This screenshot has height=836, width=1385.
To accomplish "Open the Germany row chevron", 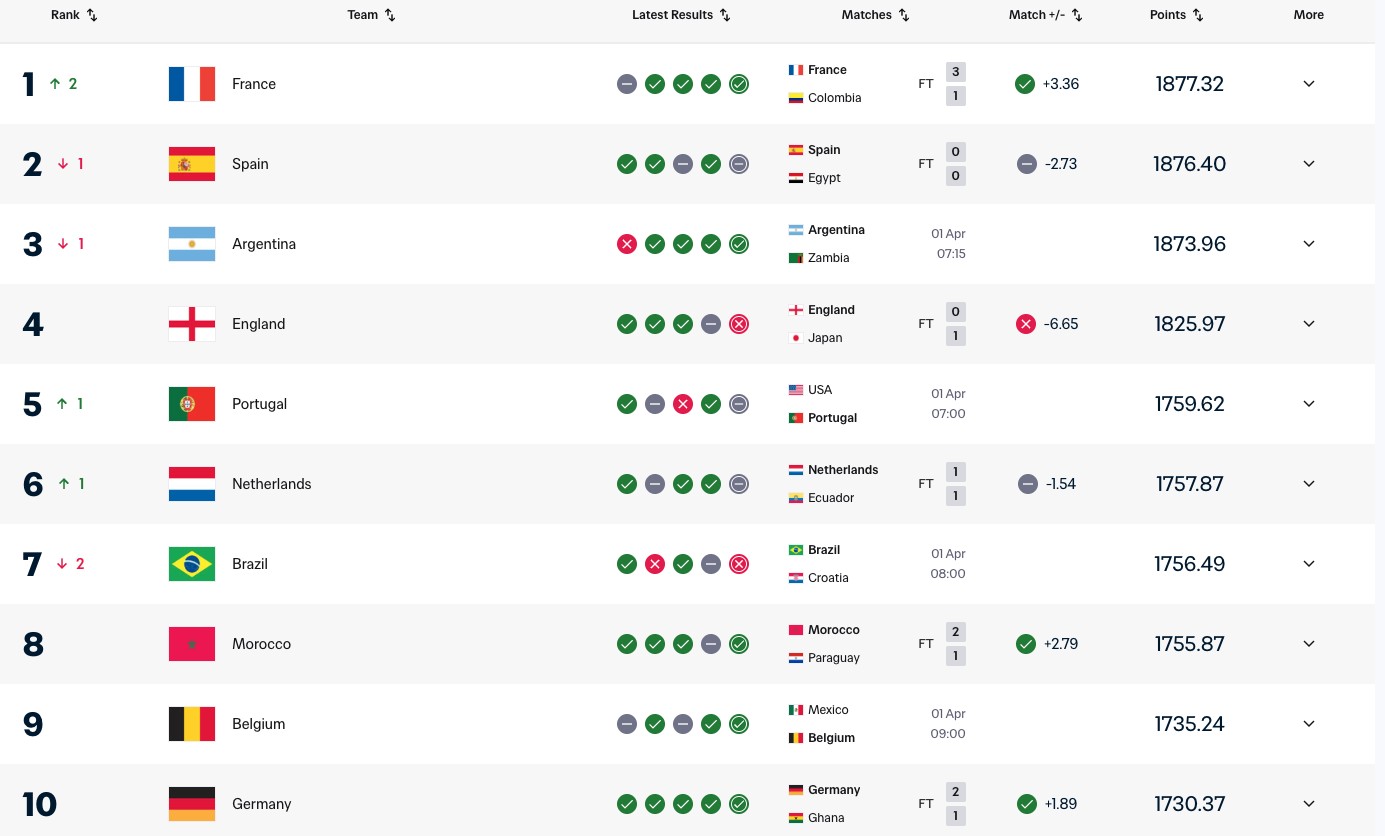I will 1308,804.
